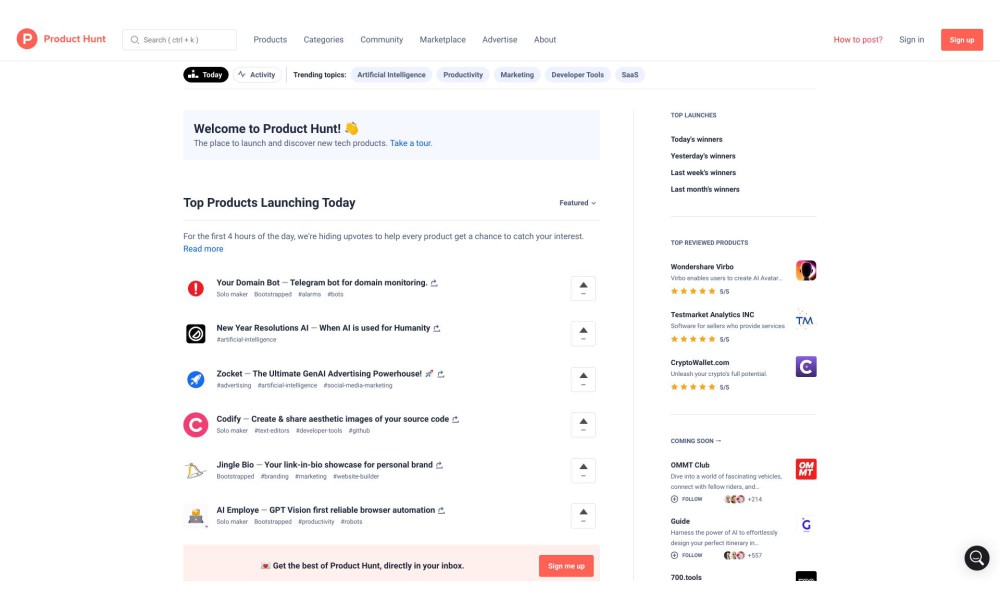Screen dimensions: 1000x600
Task: Click the search magnifier icon in search box
Action: pos(135,40)
